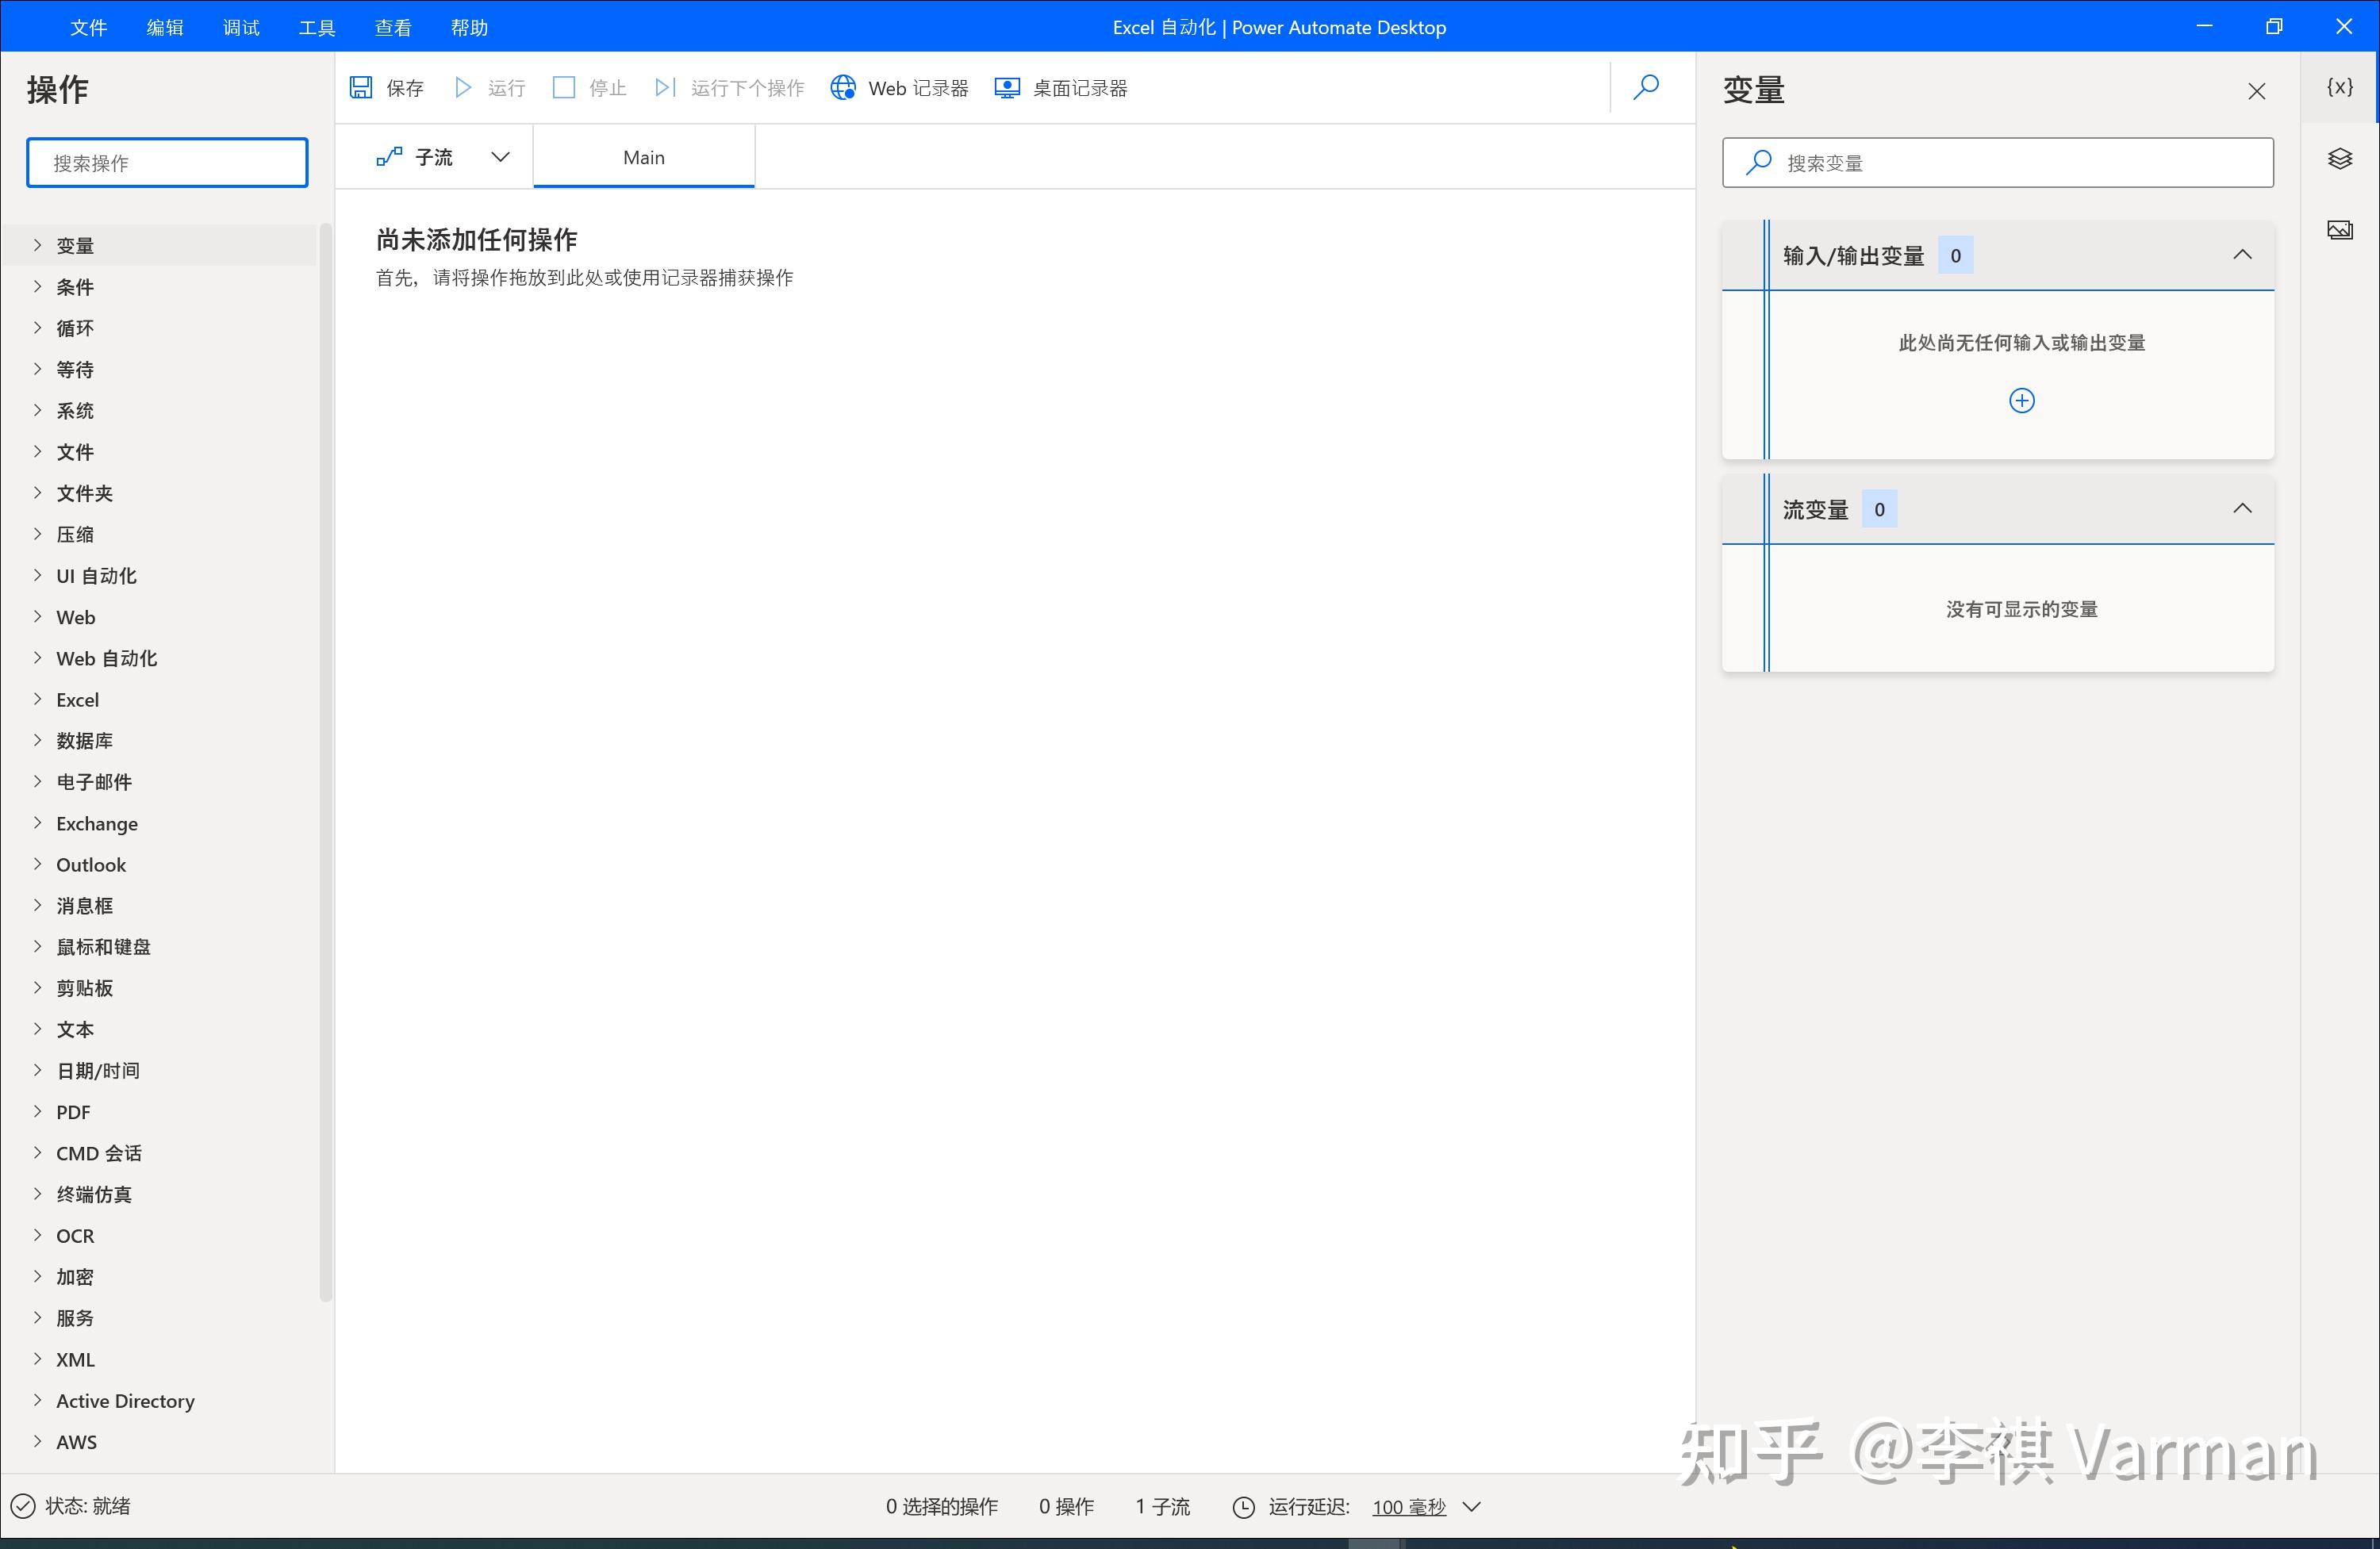Open the variables {x} panel icon

pos(2340,87)
